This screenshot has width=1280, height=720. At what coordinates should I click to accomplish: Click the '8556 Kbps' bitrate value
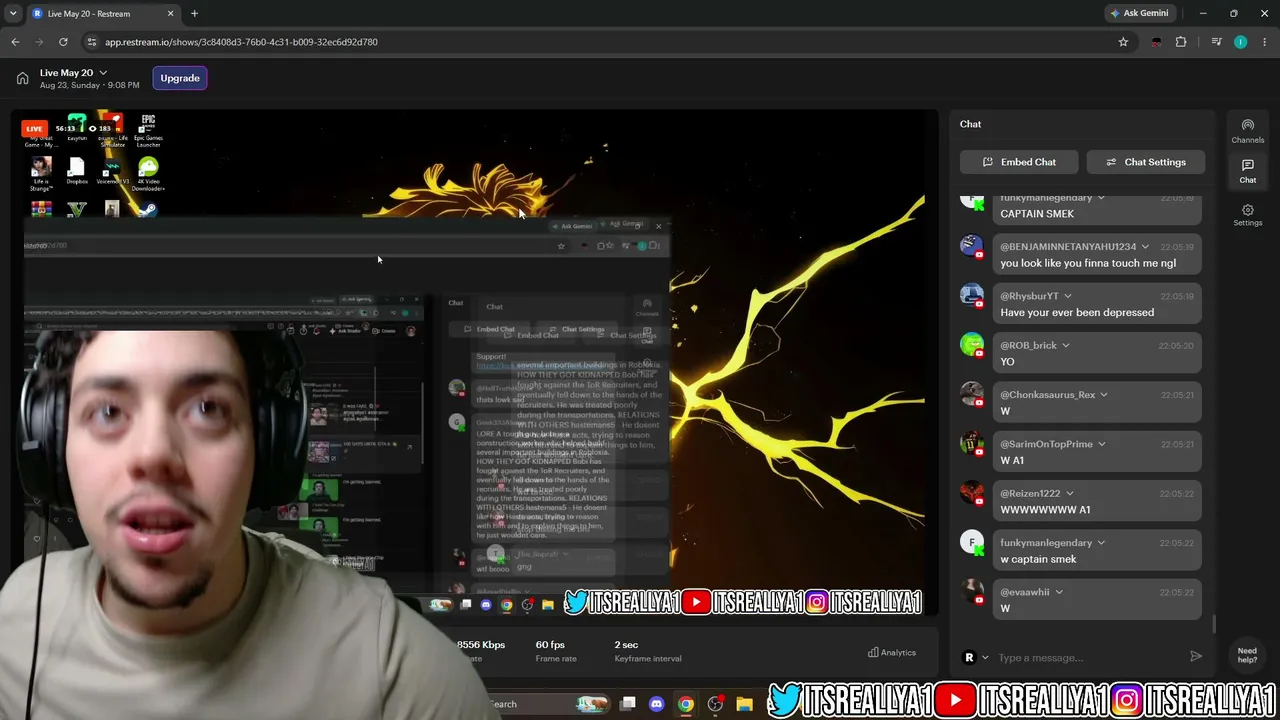click(481, 645)
